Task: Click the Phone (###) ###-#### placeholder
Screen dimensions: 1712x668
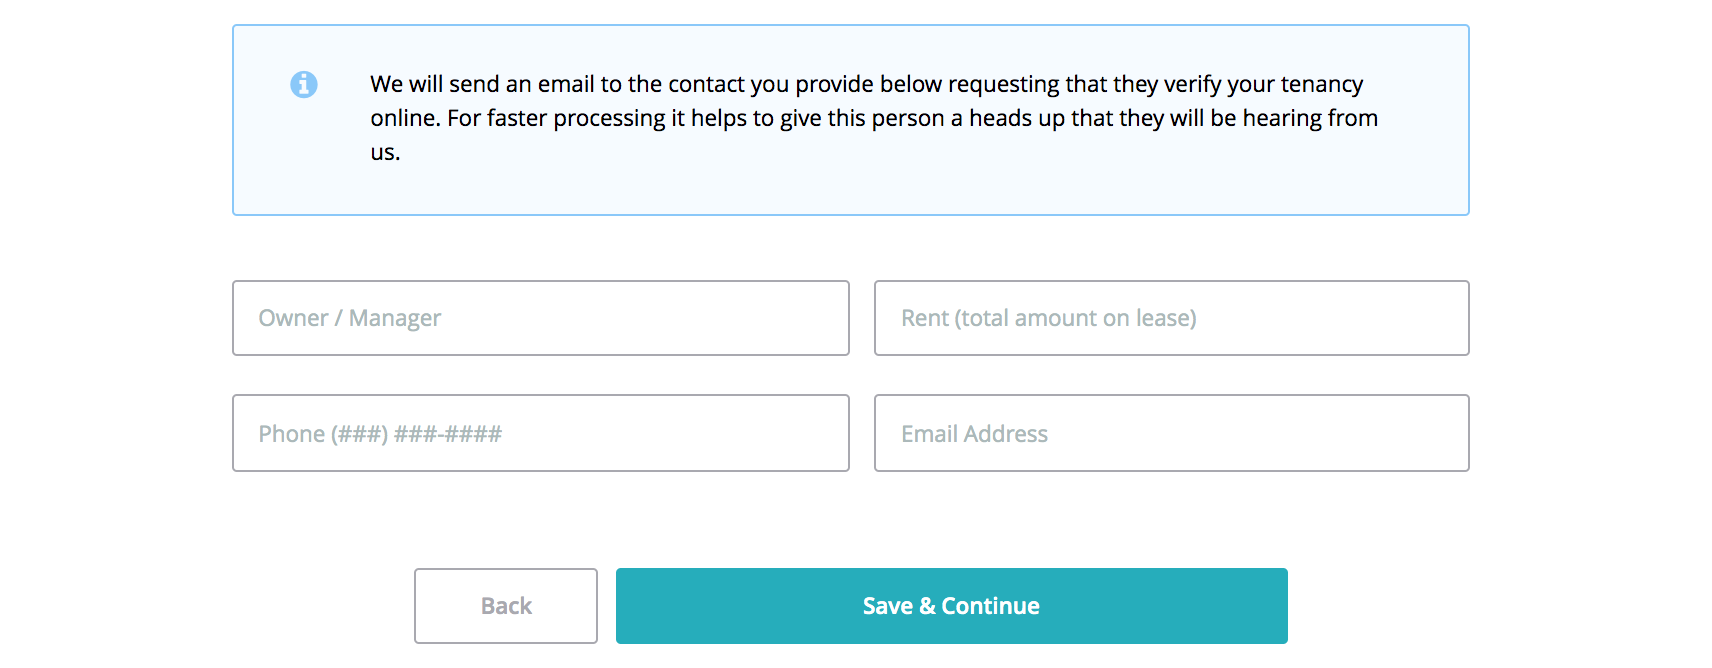Action: click(380, 434)
